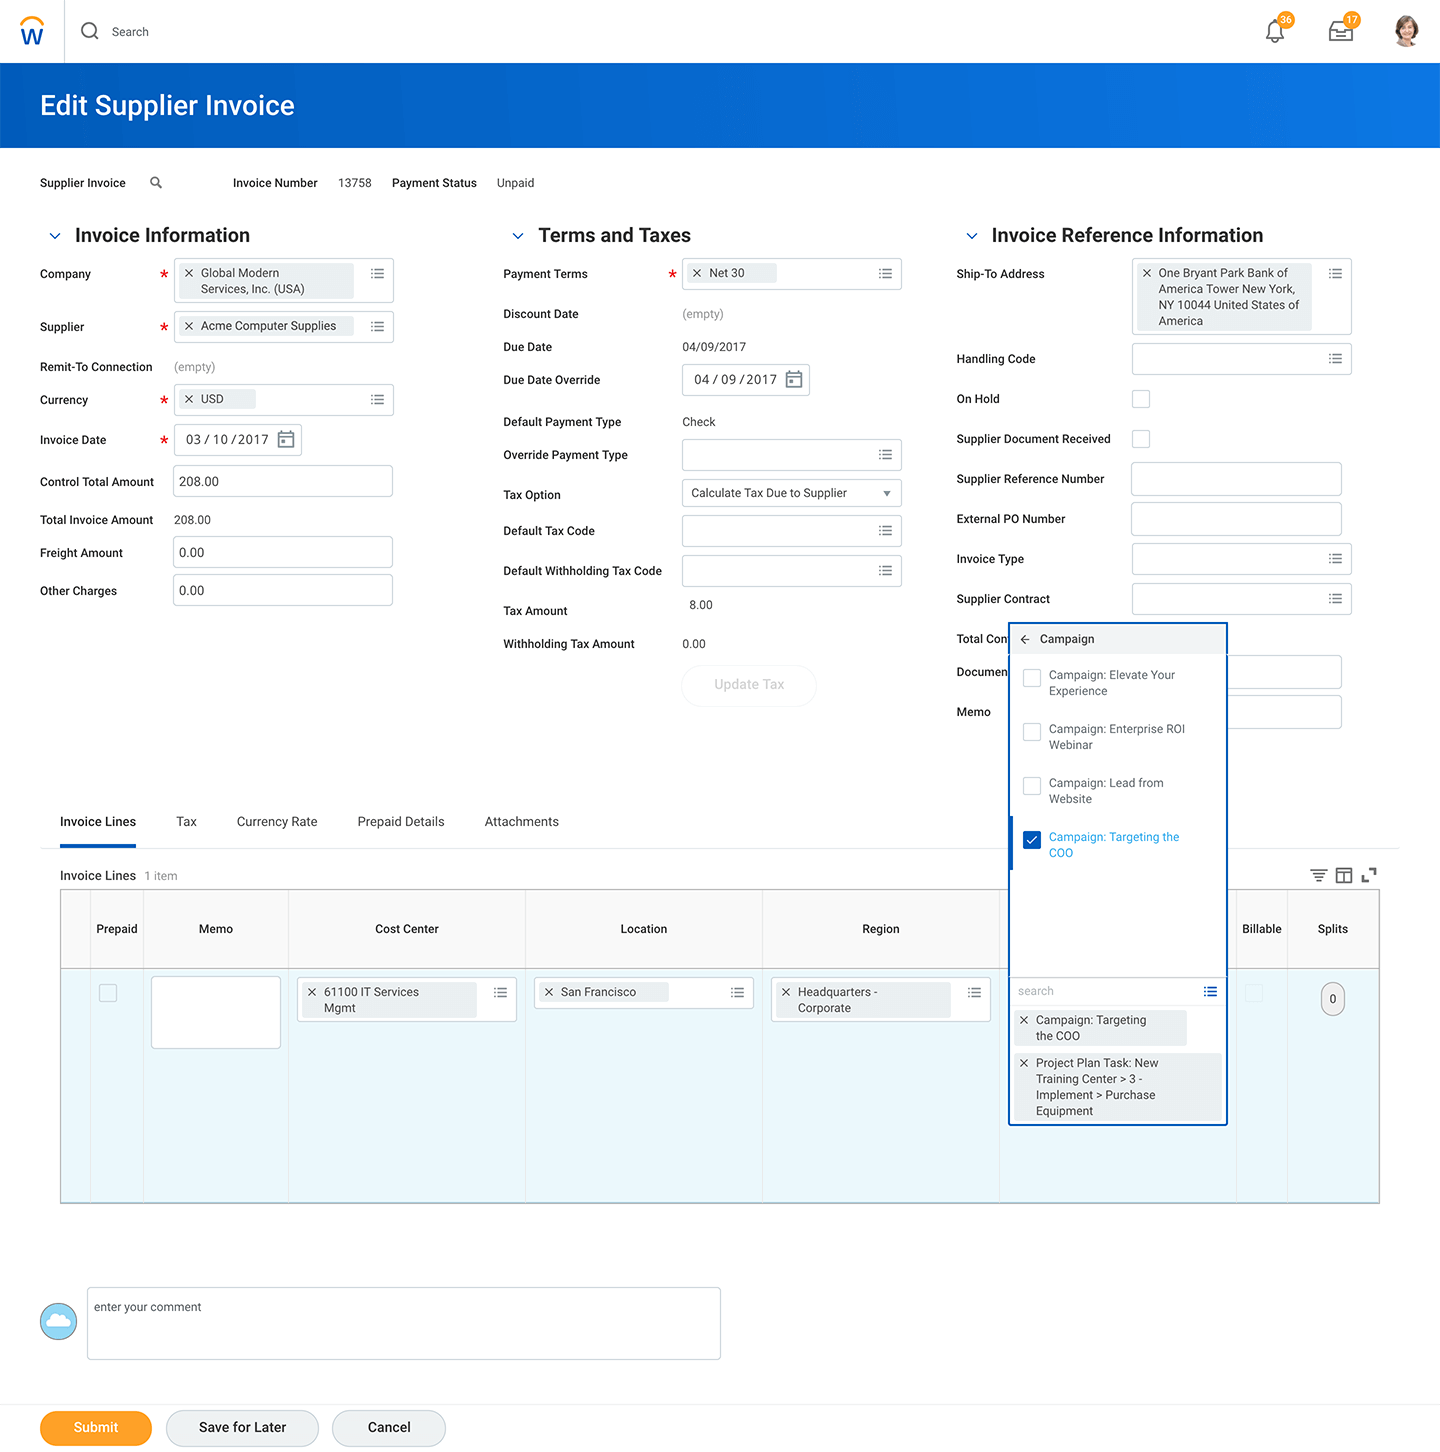
Task: Open the Attachments tab
Action: pyautogui.click(x=521, y=822)
